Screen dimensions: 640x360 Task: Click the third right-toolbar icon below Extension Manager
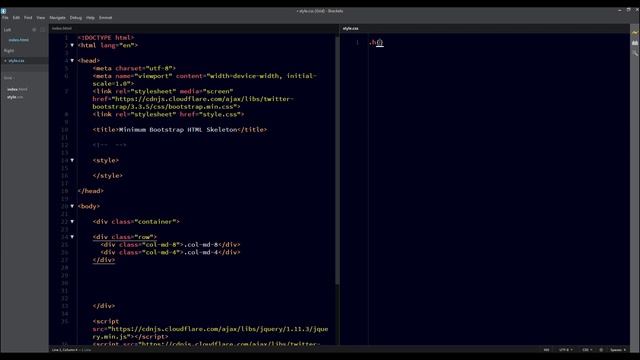click(x=635, y=53)
